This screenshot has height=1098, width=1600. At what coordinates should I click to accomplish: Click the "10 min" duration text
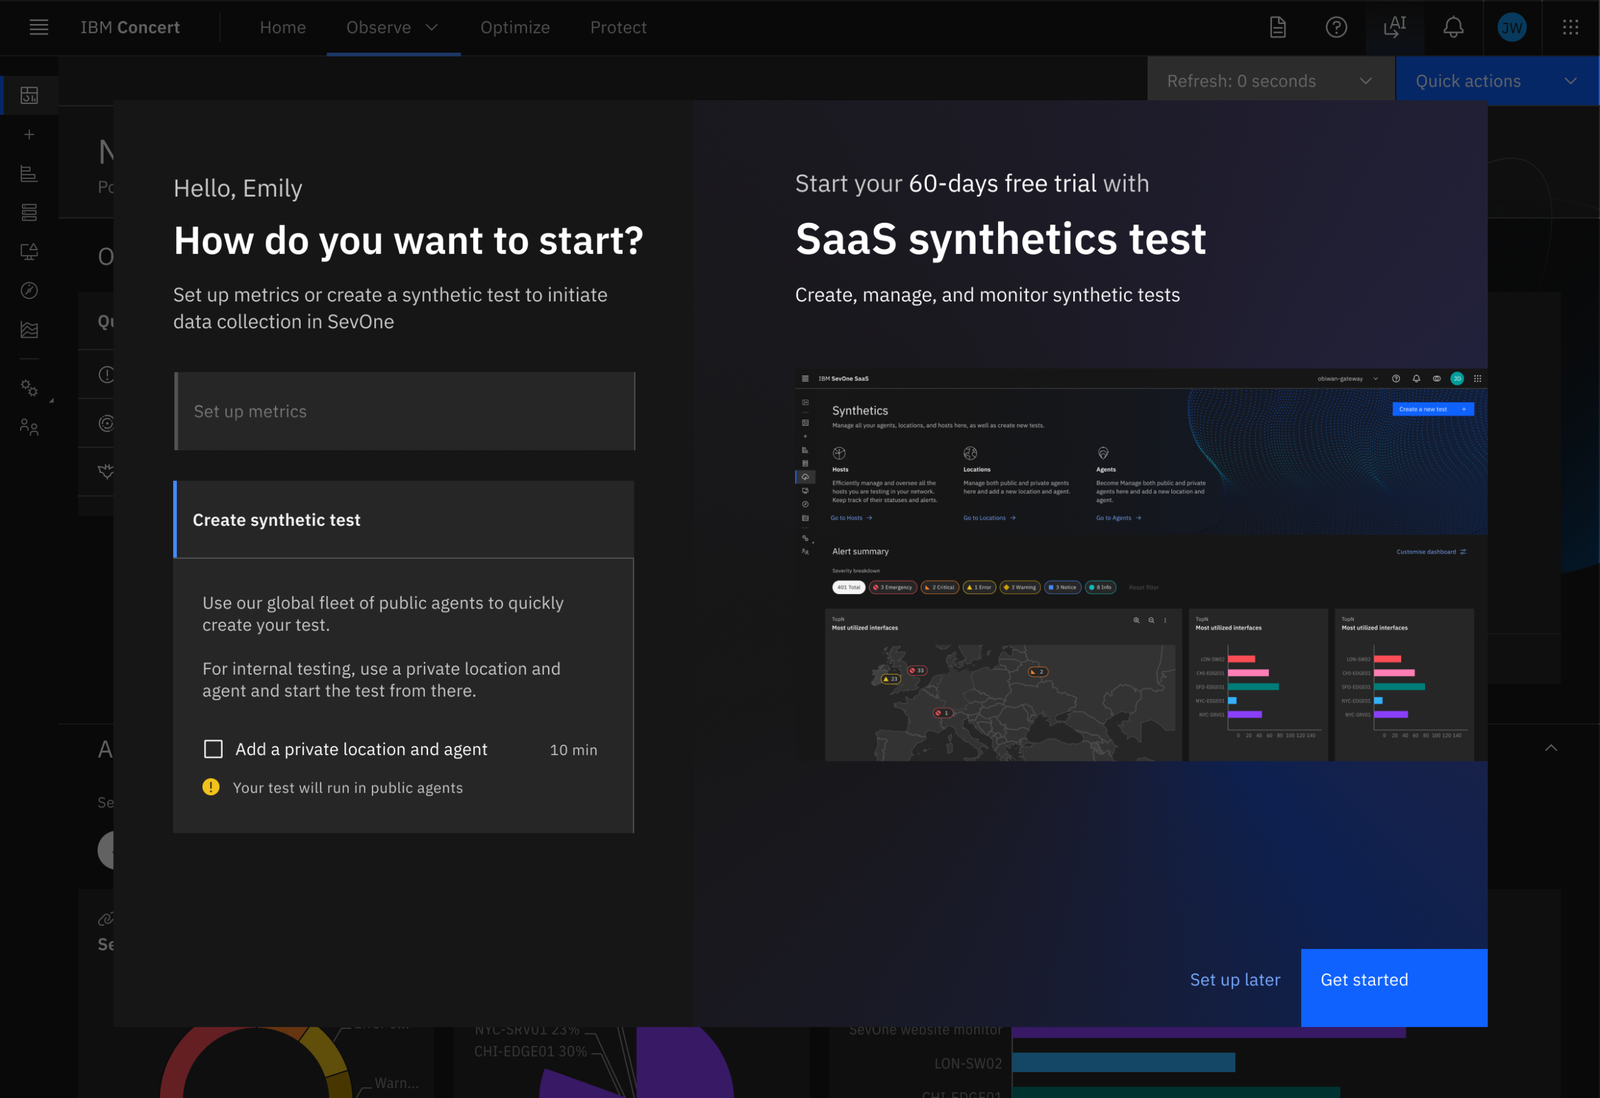click(573, 750)
